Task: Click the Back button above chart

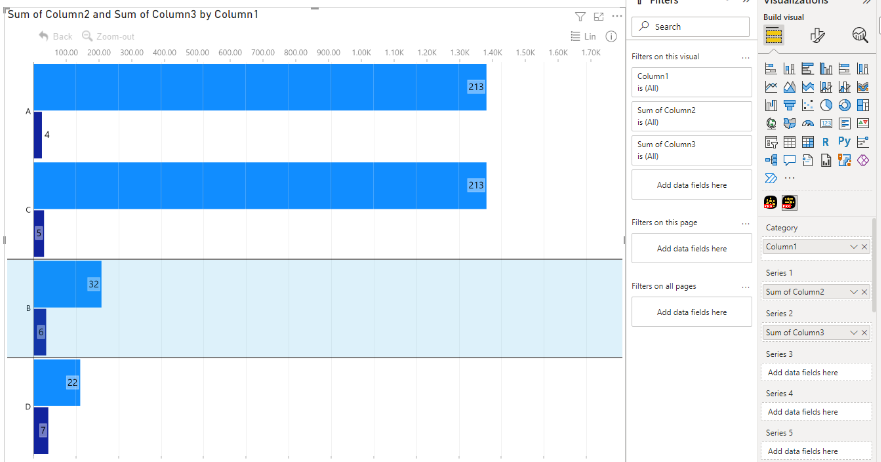Action: (x=56, y=36)
